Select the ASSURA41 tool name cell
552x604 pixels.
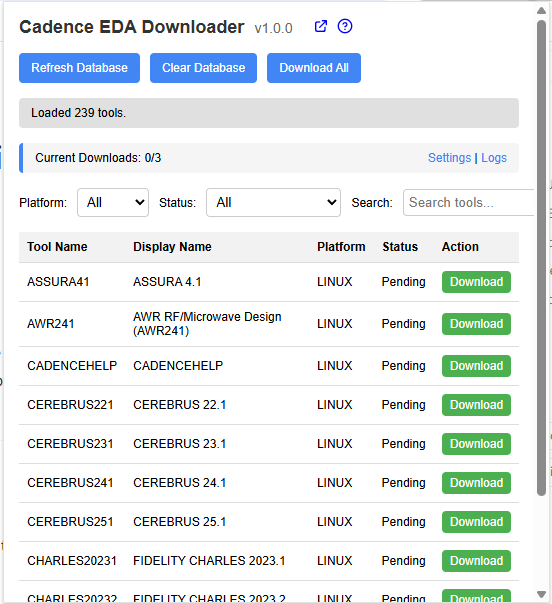[58, 282]
